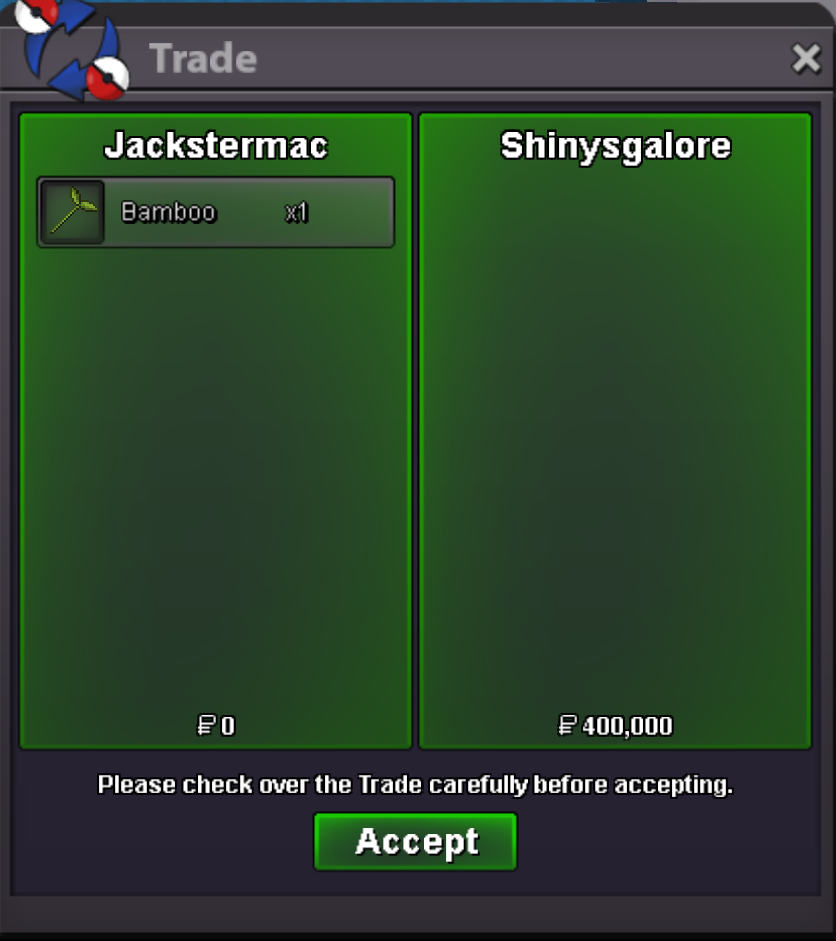Select the Shinysgalore player name header
The image size is (836, 941).
click(x=616, y=146)
